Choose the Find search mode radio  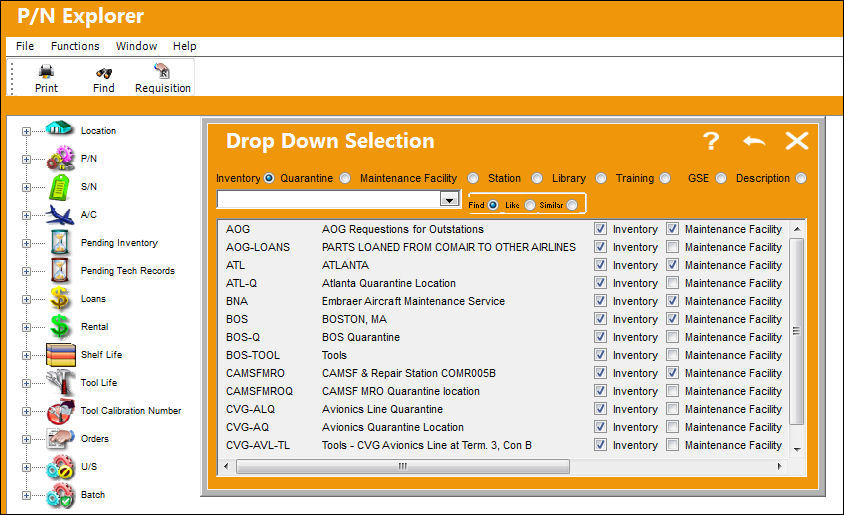coord(493,205)
